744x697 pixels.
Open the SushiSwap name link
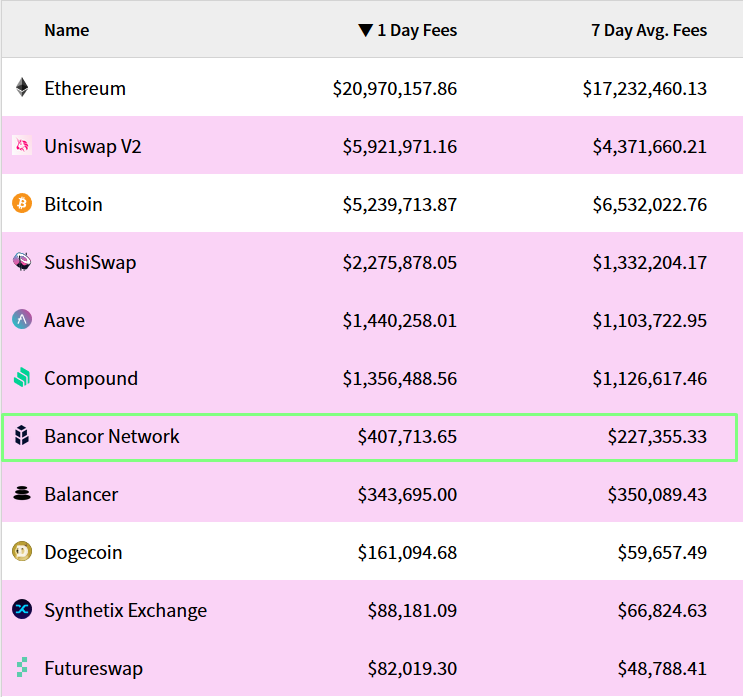90,262
